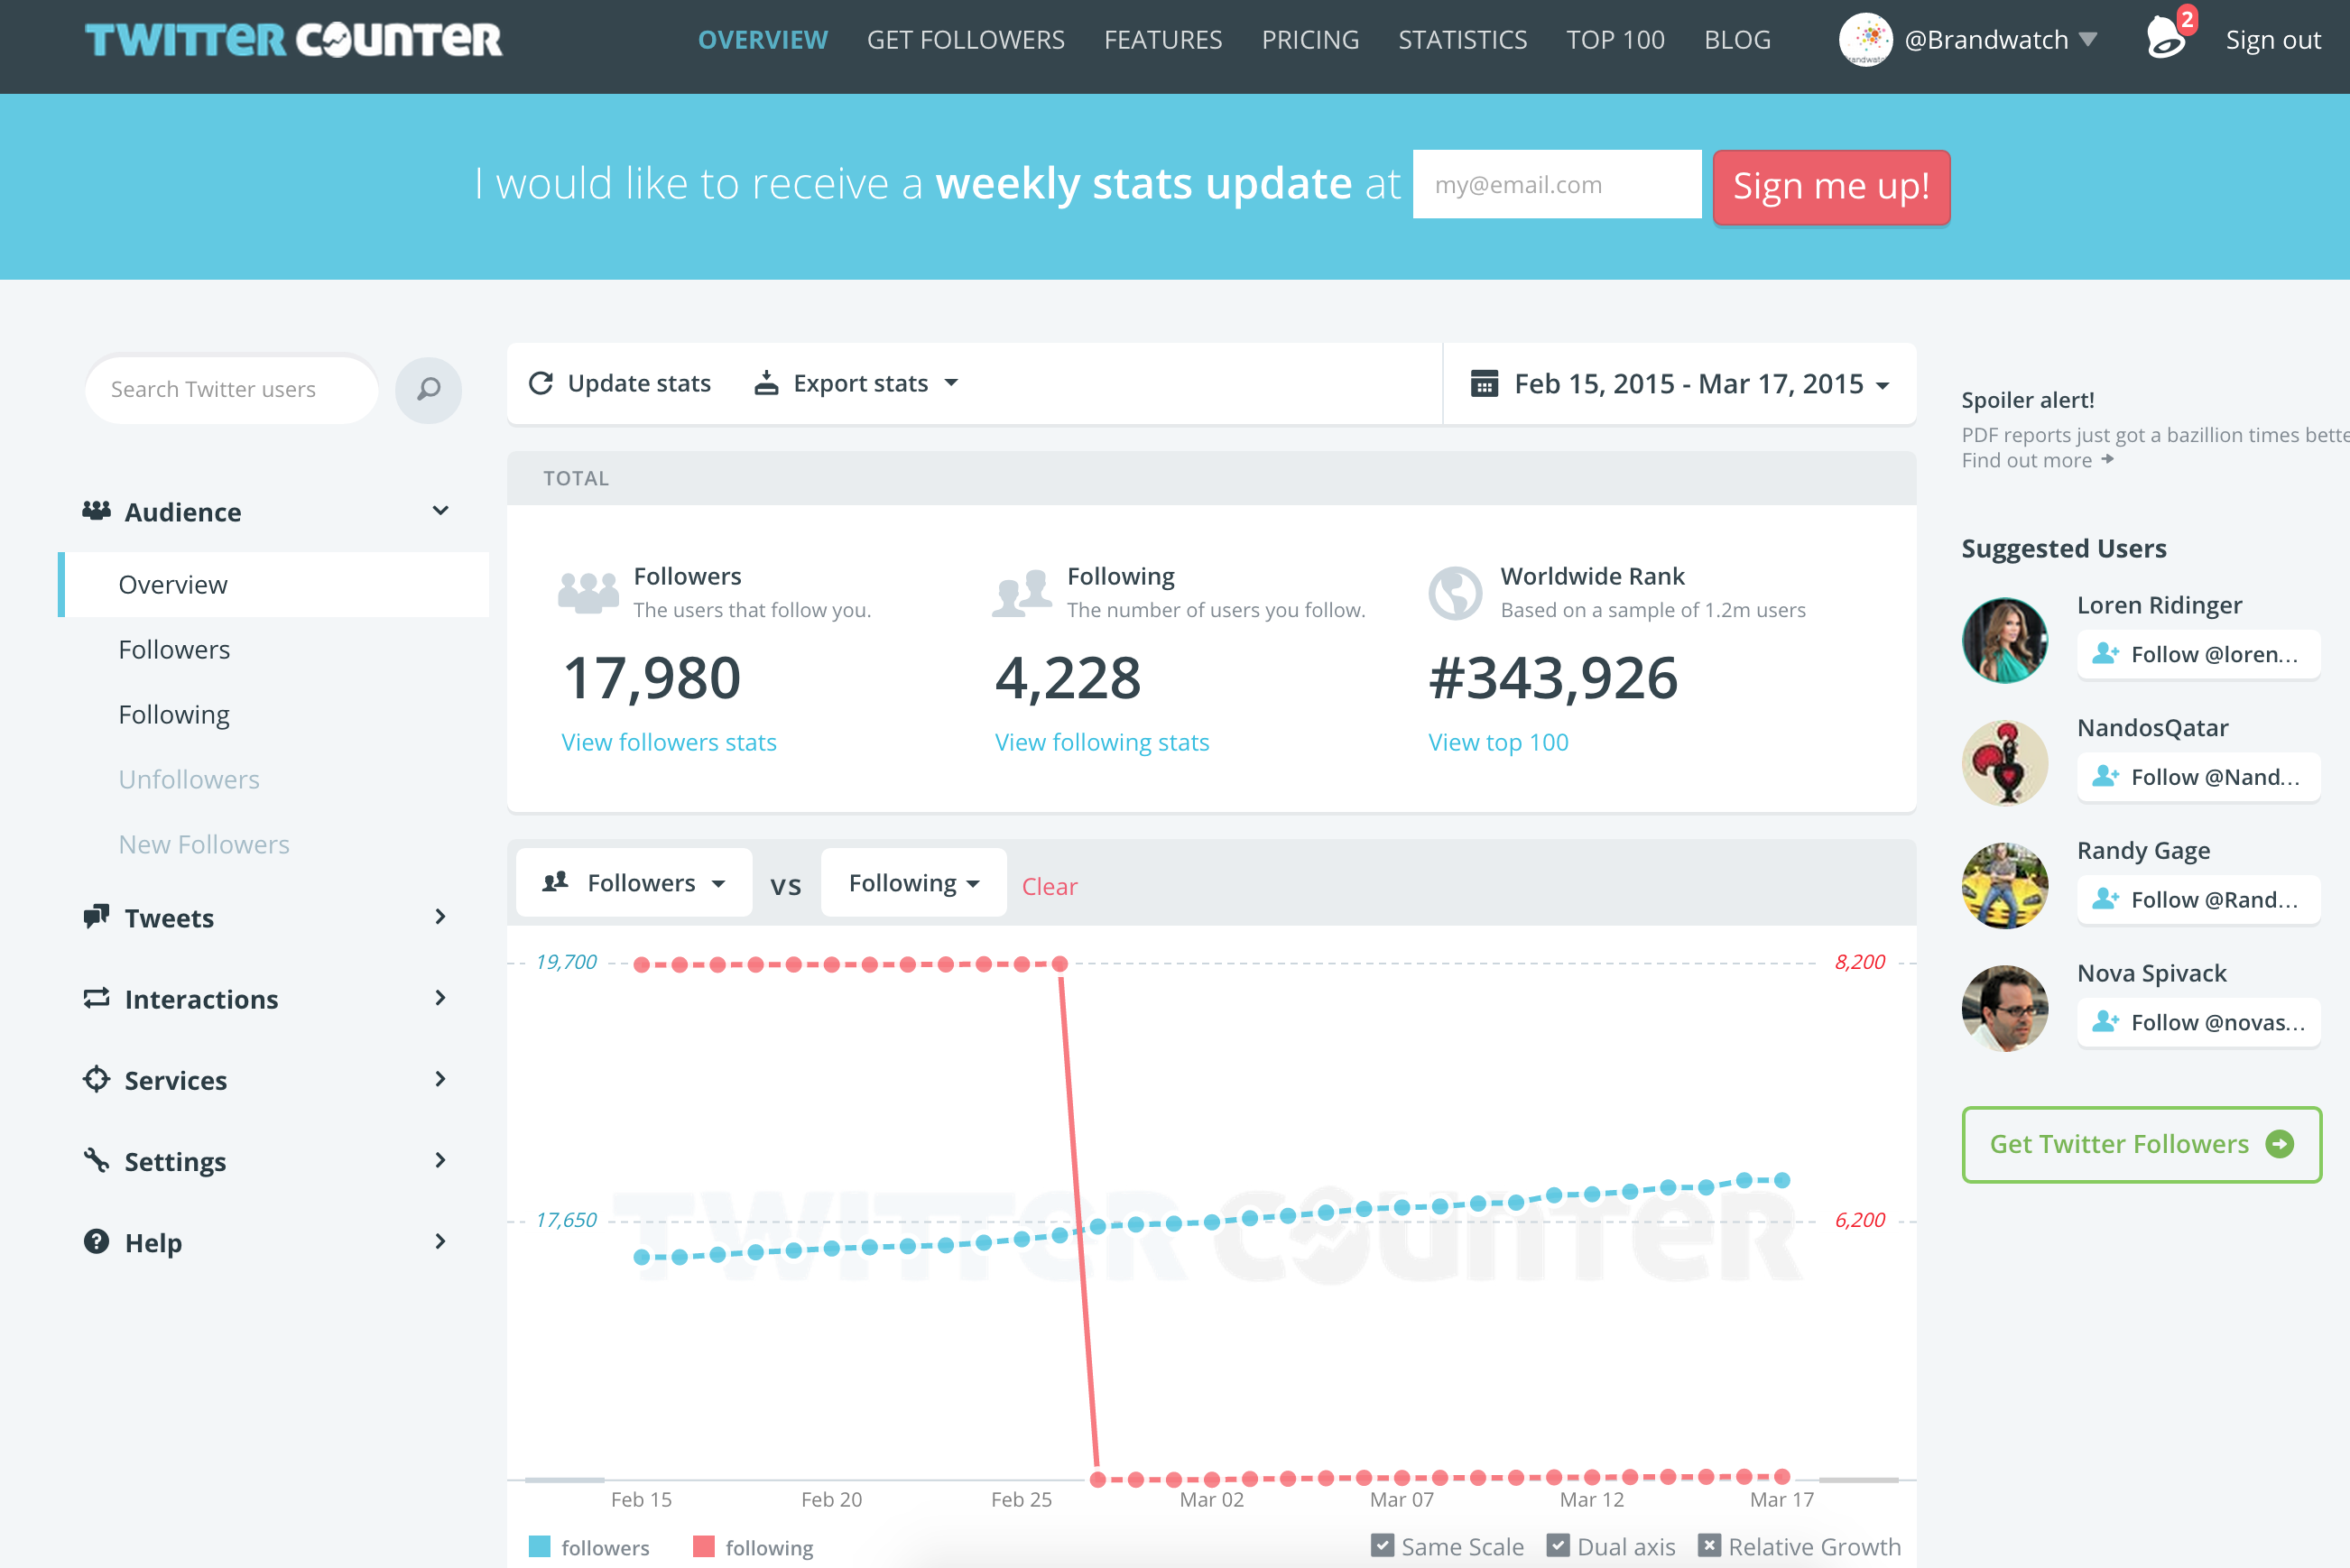Click Nova Spivack's profile photo
This screenshot has width=2350, height=1568.
tap(2005, 1008)
